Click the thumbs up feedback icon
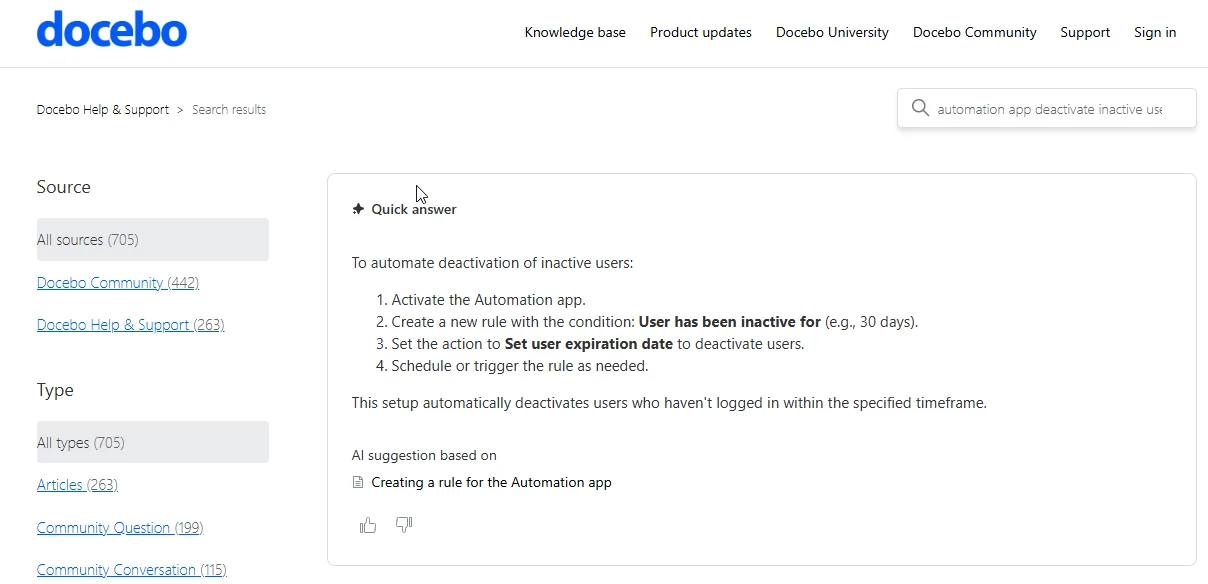The width and height of the screenshot is (1208, 584). tap(368, 525)
